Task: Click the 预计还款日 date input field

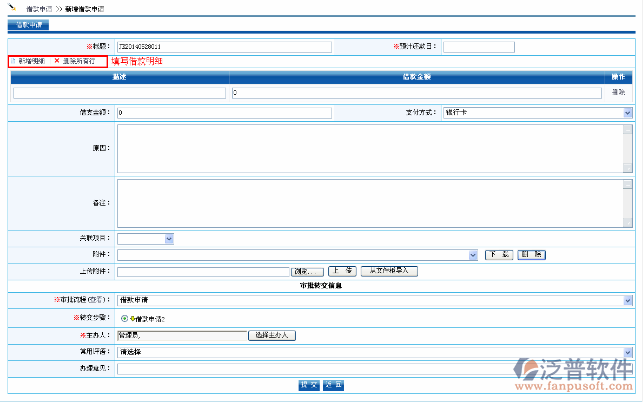Action: tap(478, 46)
